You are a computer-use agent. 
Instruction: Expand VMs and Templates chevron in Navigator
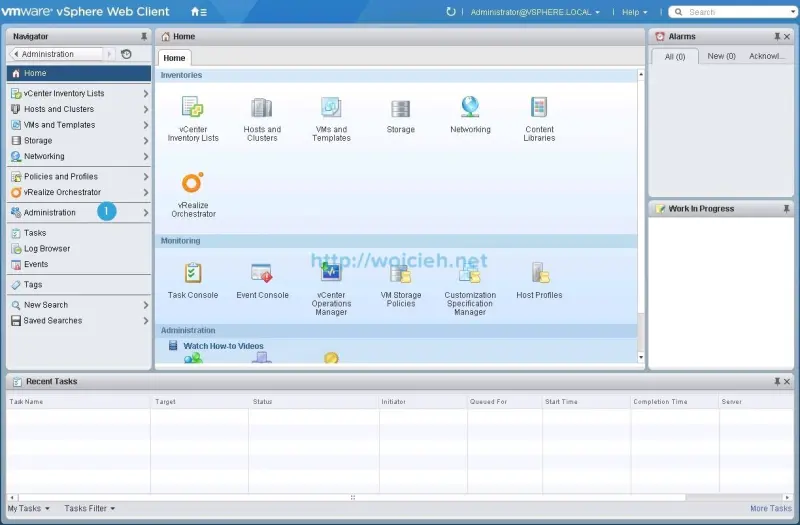click(146, 125)
